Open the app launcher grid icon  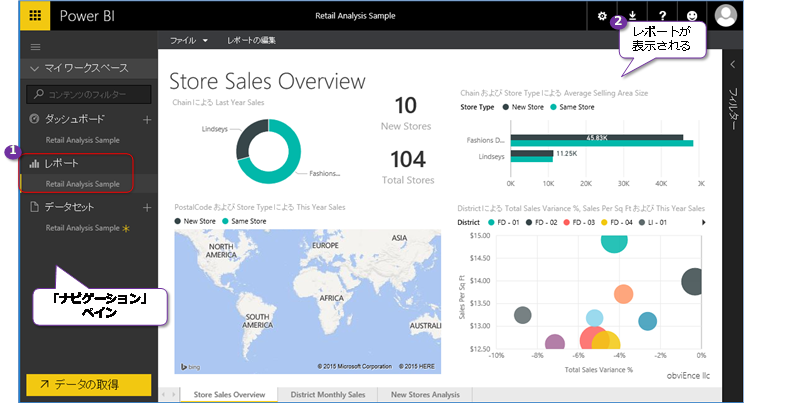tap(35, 15)
